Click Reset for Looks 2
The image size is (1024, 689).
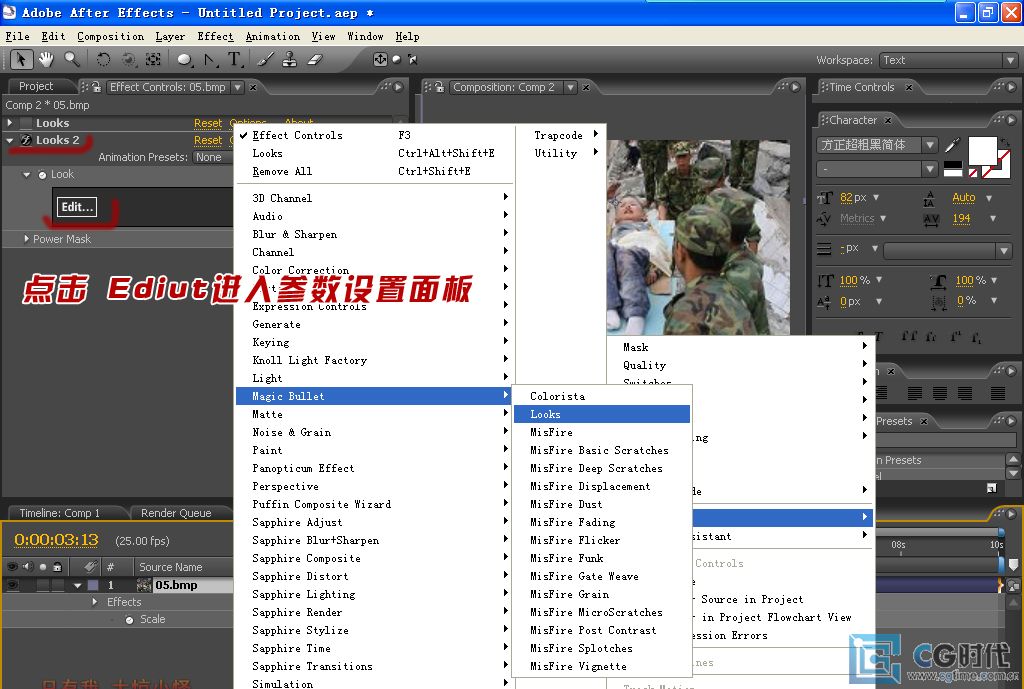pos(208,140)
